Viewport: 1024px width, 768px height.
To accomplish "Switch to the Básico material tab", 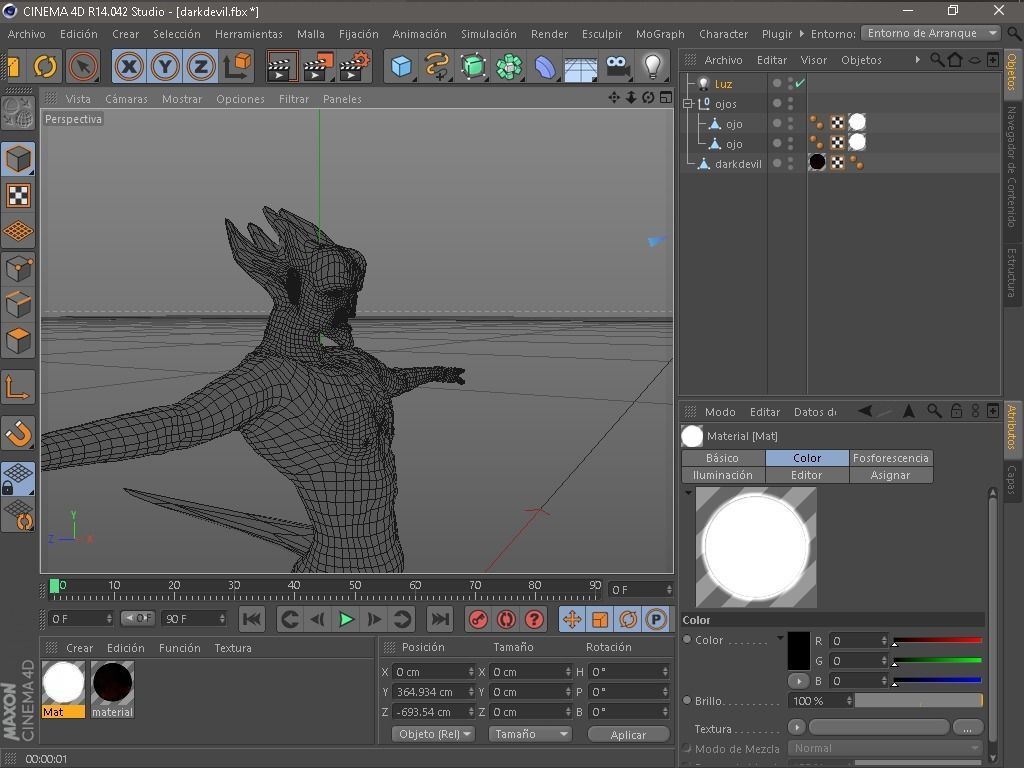I will click(x=723, y=458).
